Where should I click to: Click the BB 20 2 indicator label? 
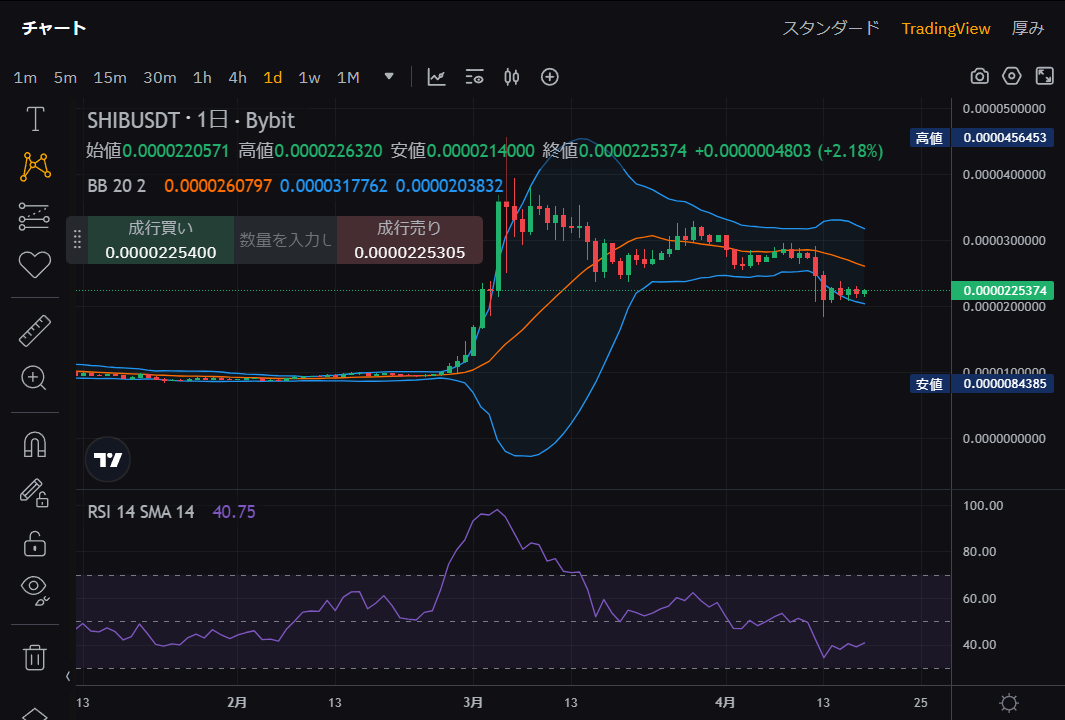pyautogui.click(x=117, y=185)
